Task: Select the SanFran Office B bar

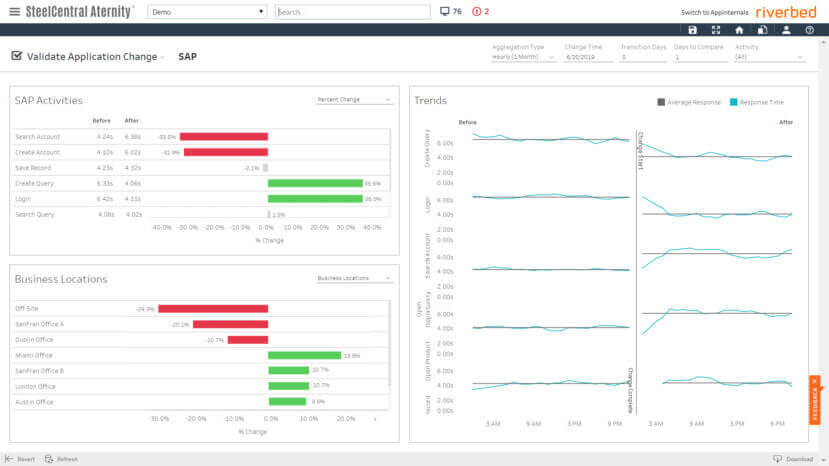Action: (x=289, y=370)
